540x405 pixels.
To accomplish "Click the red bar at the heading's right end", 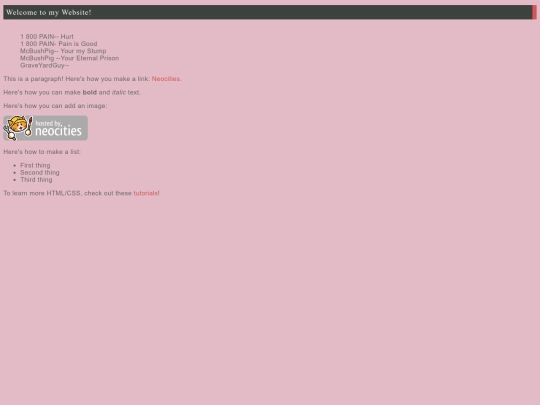I will click(x=534, y=12).
